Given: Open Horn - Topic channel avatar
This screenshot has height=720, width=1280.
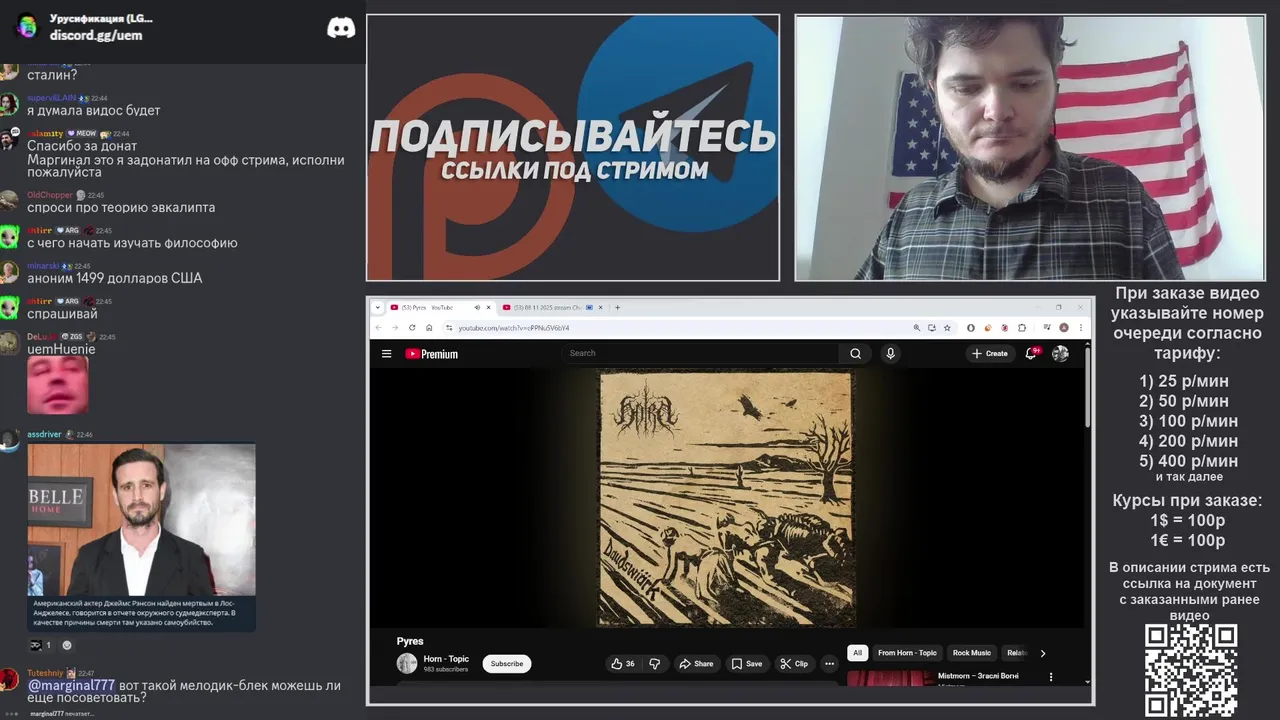Looking at the screenshot, I should tap(407, 663).
